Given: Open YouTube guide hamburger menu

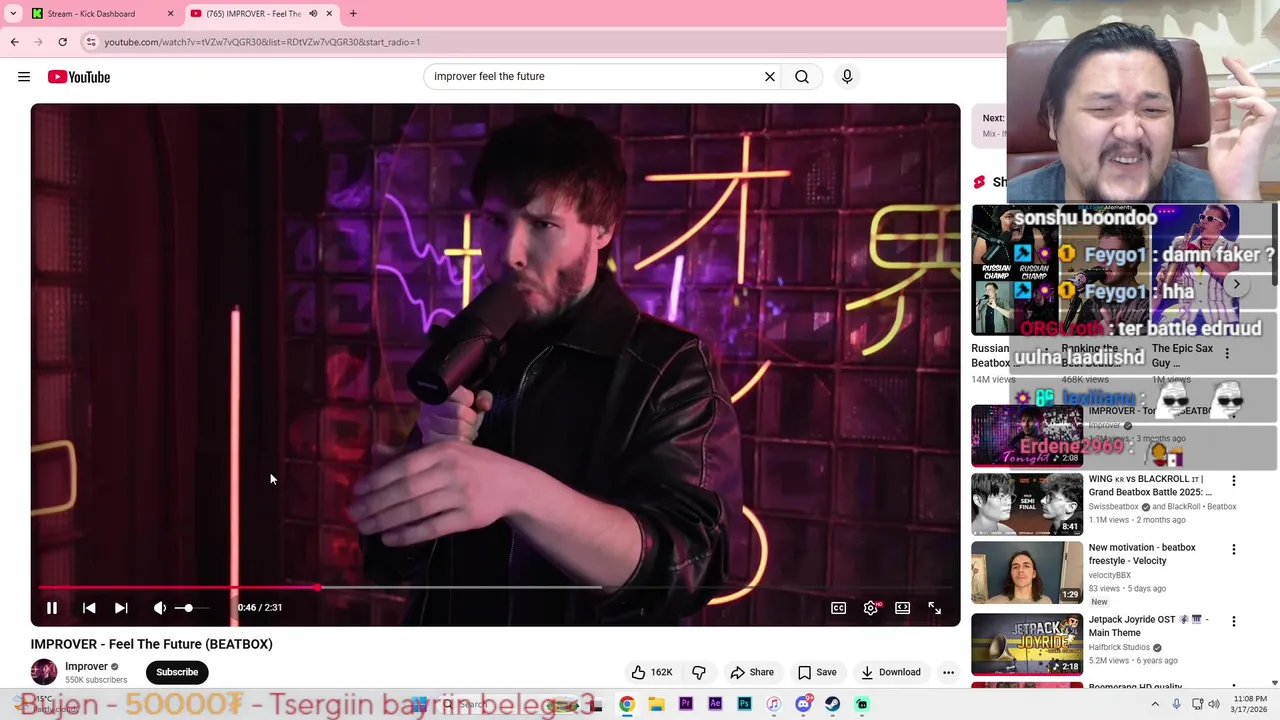Looking at the screenshot, I should pos(24,77).
